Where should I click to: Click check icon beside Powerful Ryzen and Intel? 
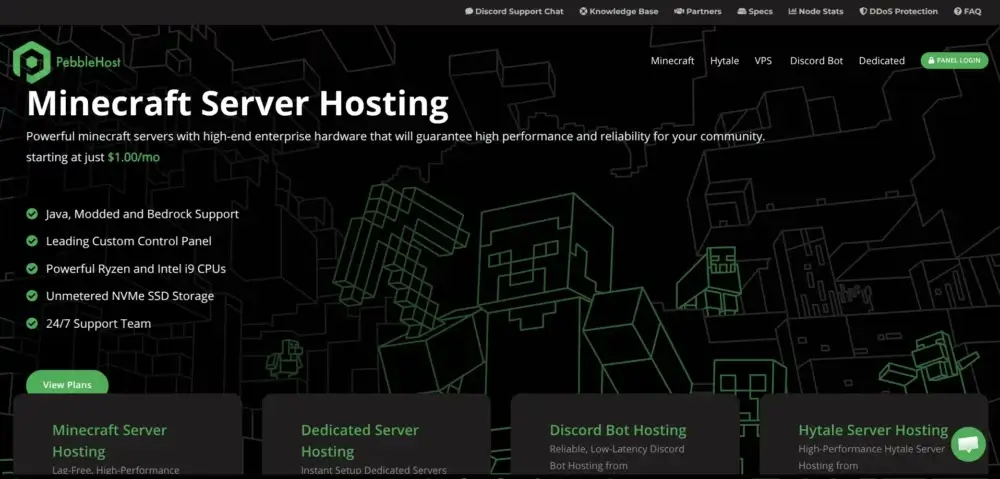pos(32,269)
